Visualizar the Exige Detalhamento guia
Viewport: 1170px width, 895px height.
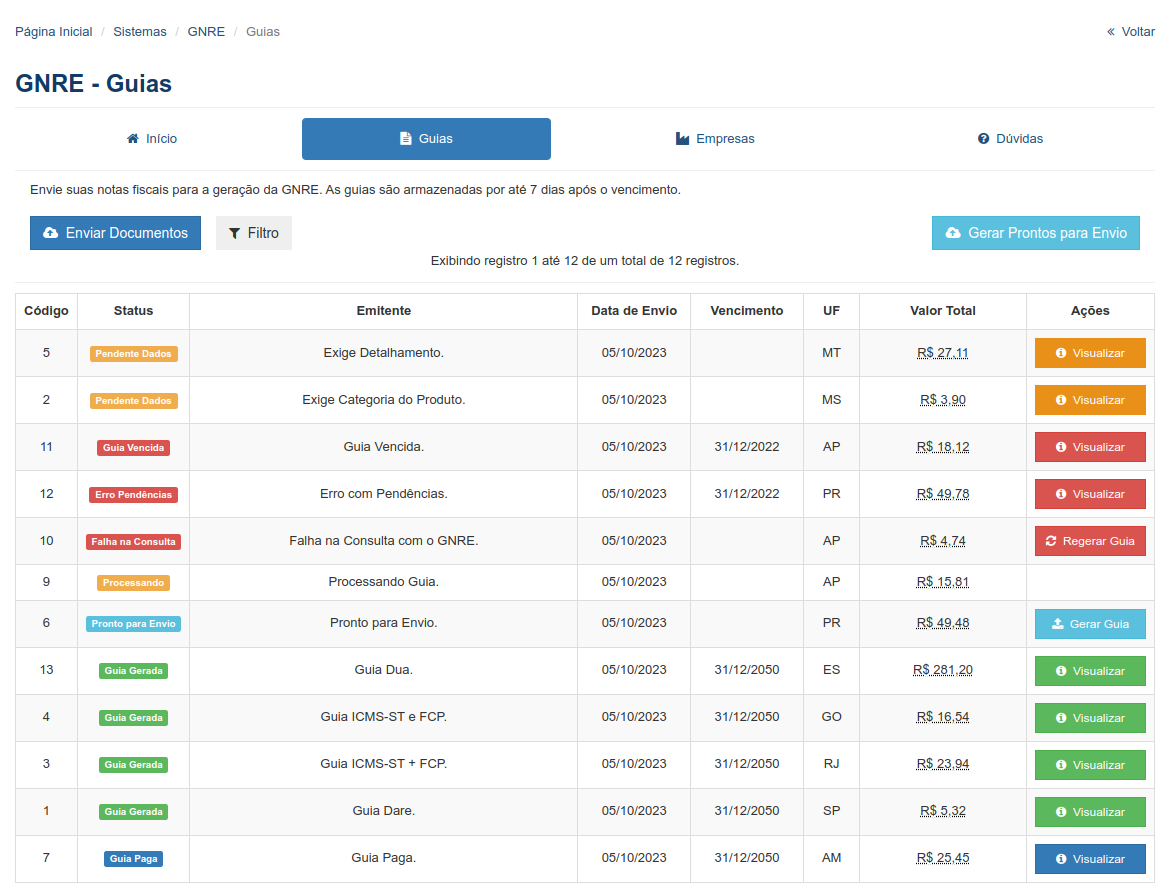1090,353
